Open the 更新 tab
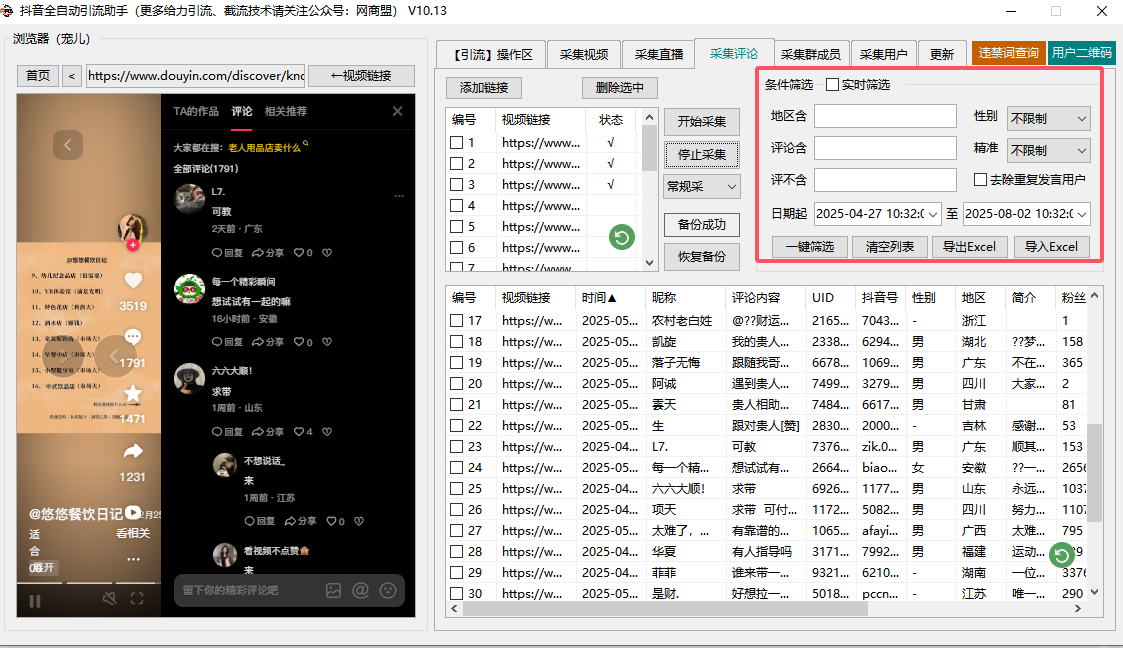 pyautogui.click(x=942, y=54)
